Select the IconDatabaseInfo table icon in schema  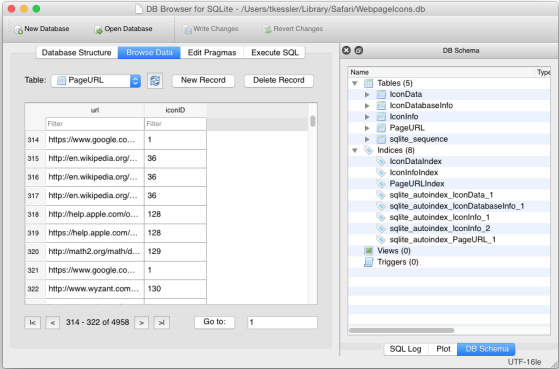[381, 106]
